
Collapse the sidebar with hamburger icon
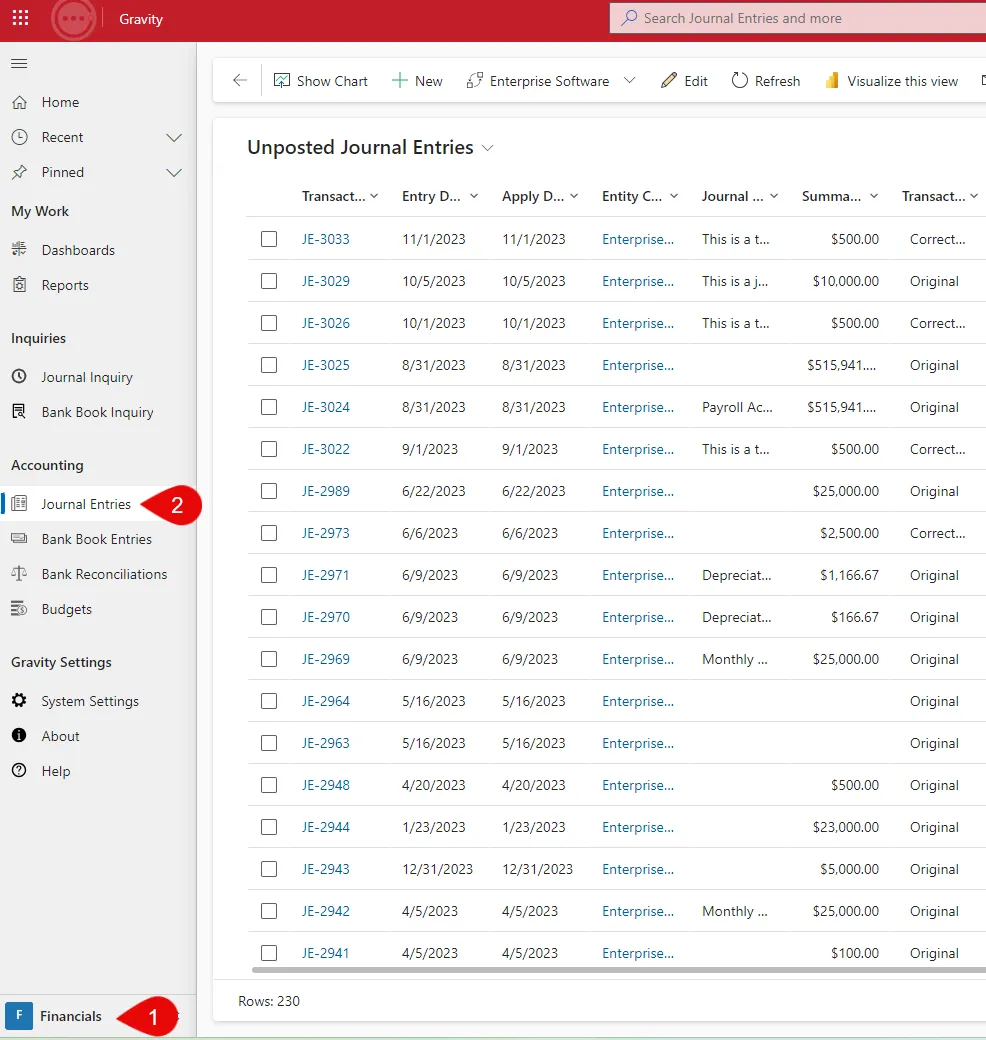click(19, 64)
